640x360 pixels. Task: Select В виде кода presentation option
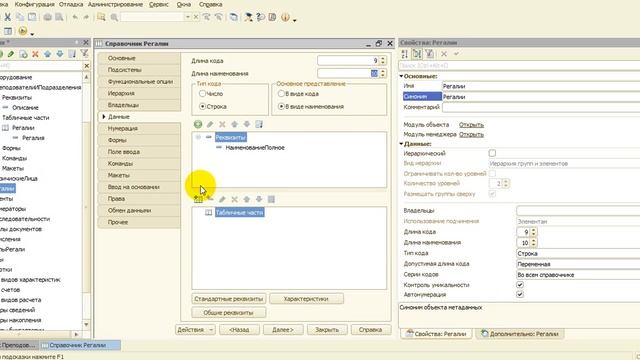coord(281,93)
